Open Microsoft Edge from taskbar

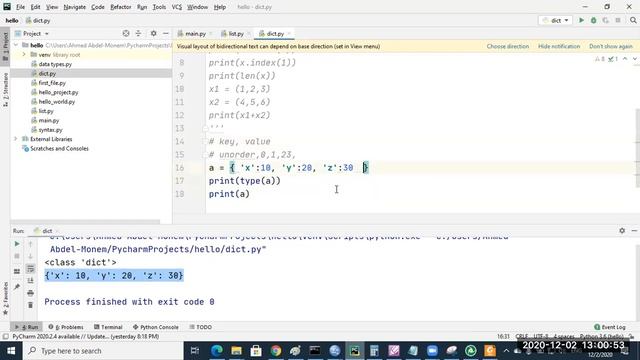(x=217, y=351)
